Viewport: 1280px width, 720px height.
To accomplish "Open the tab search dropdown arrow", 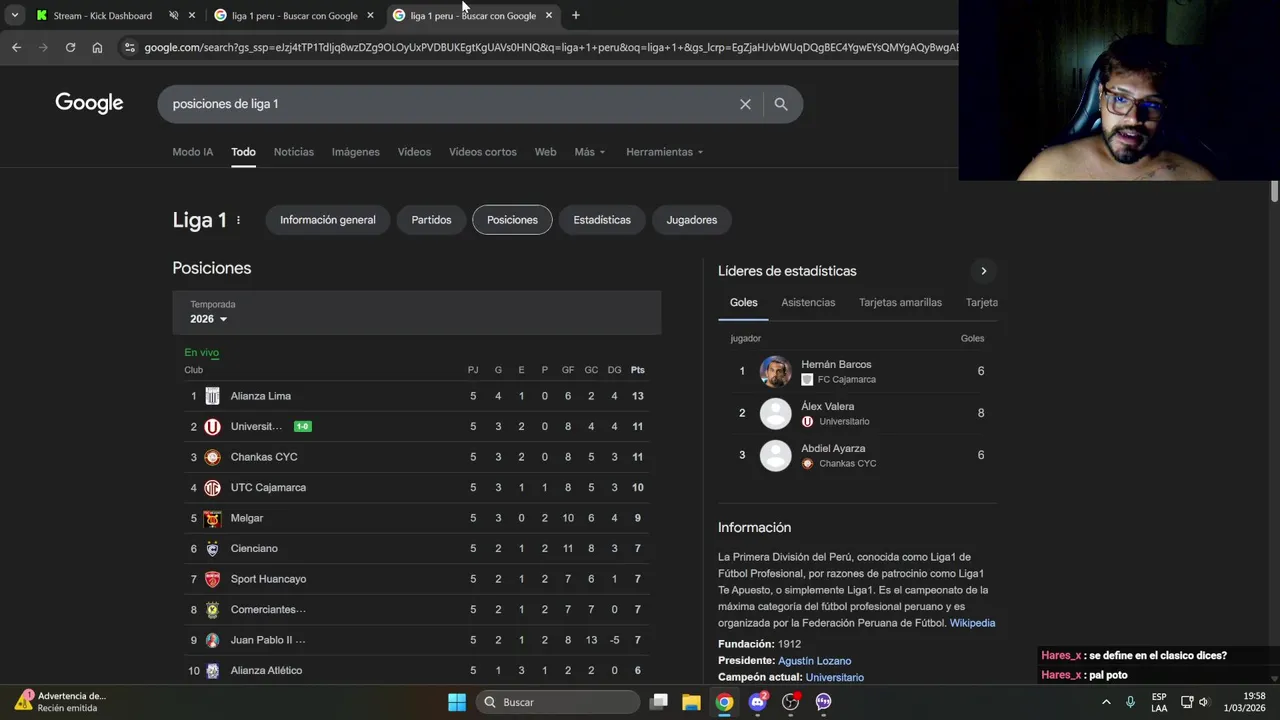I will 14,15.
